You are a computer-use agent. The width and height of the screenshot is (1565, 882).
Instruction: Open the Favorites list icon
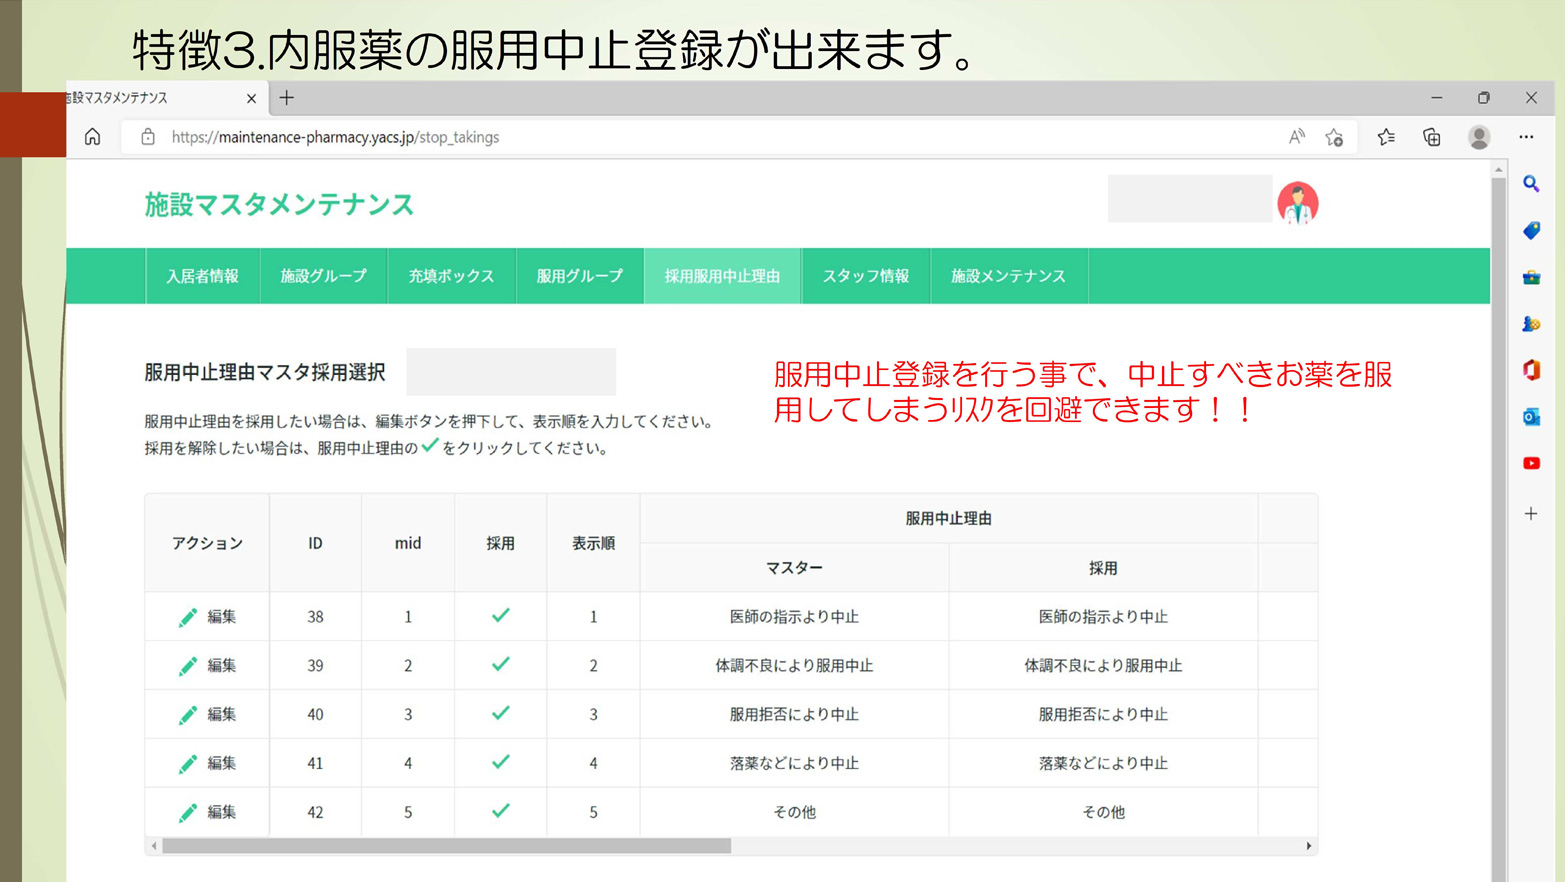(1386, 137)
